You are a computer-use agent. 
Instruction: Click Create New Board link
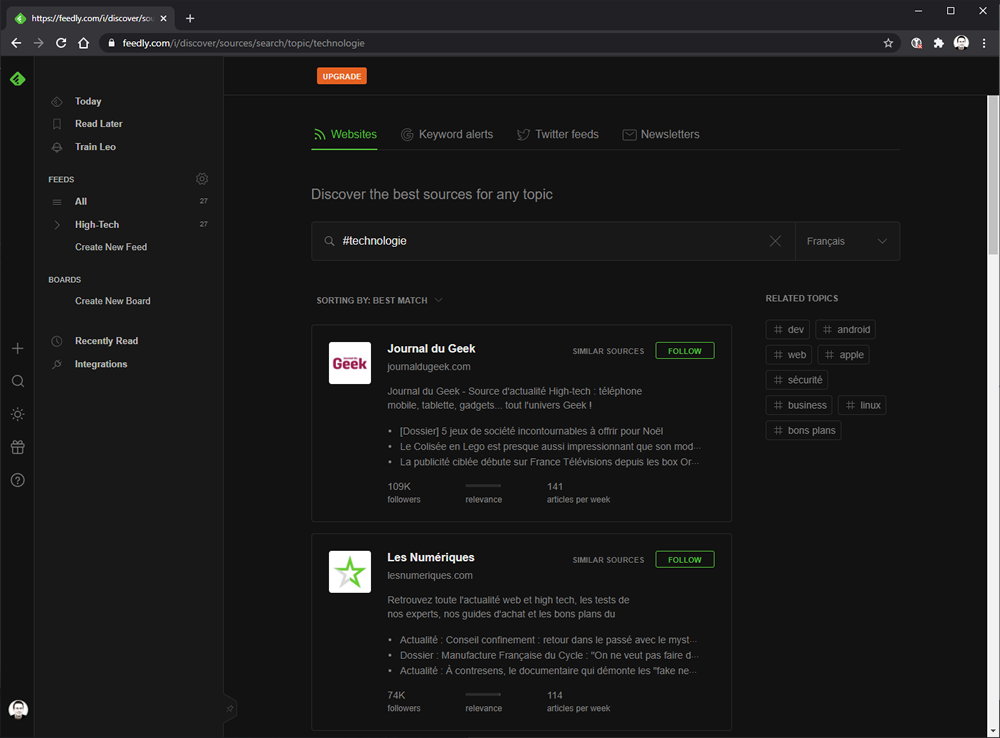(x=113, y=301)
